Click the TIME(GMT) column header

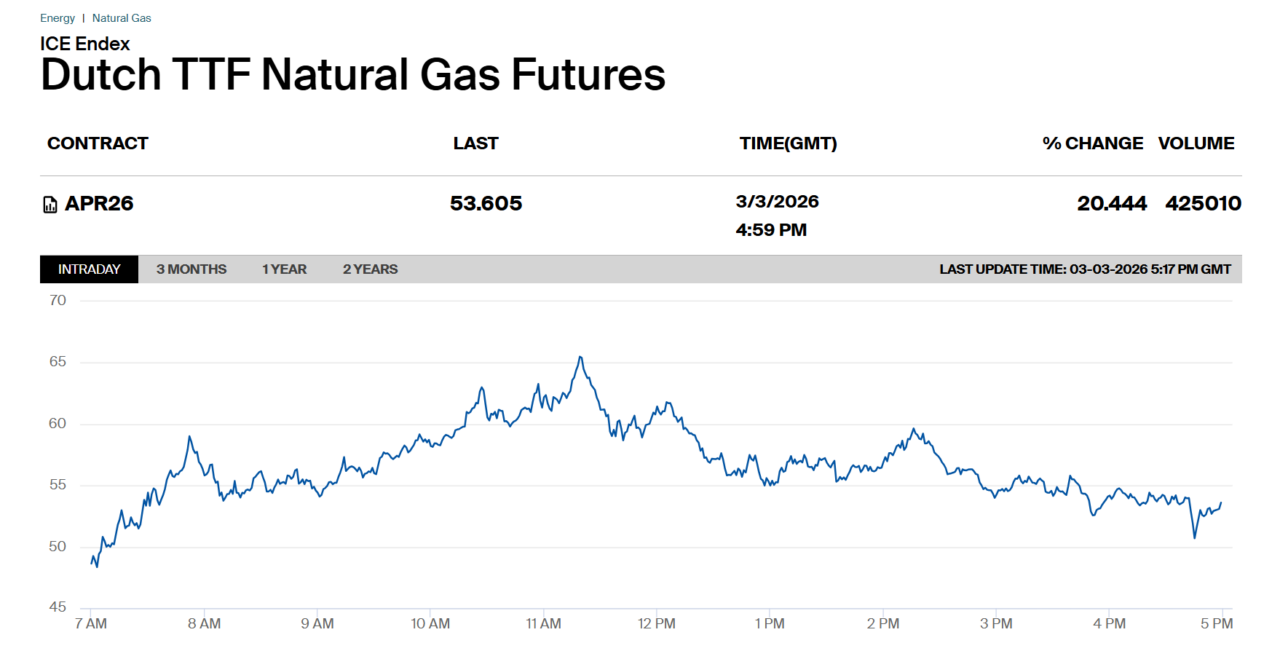pyautogui.click(x=788, y=143)
